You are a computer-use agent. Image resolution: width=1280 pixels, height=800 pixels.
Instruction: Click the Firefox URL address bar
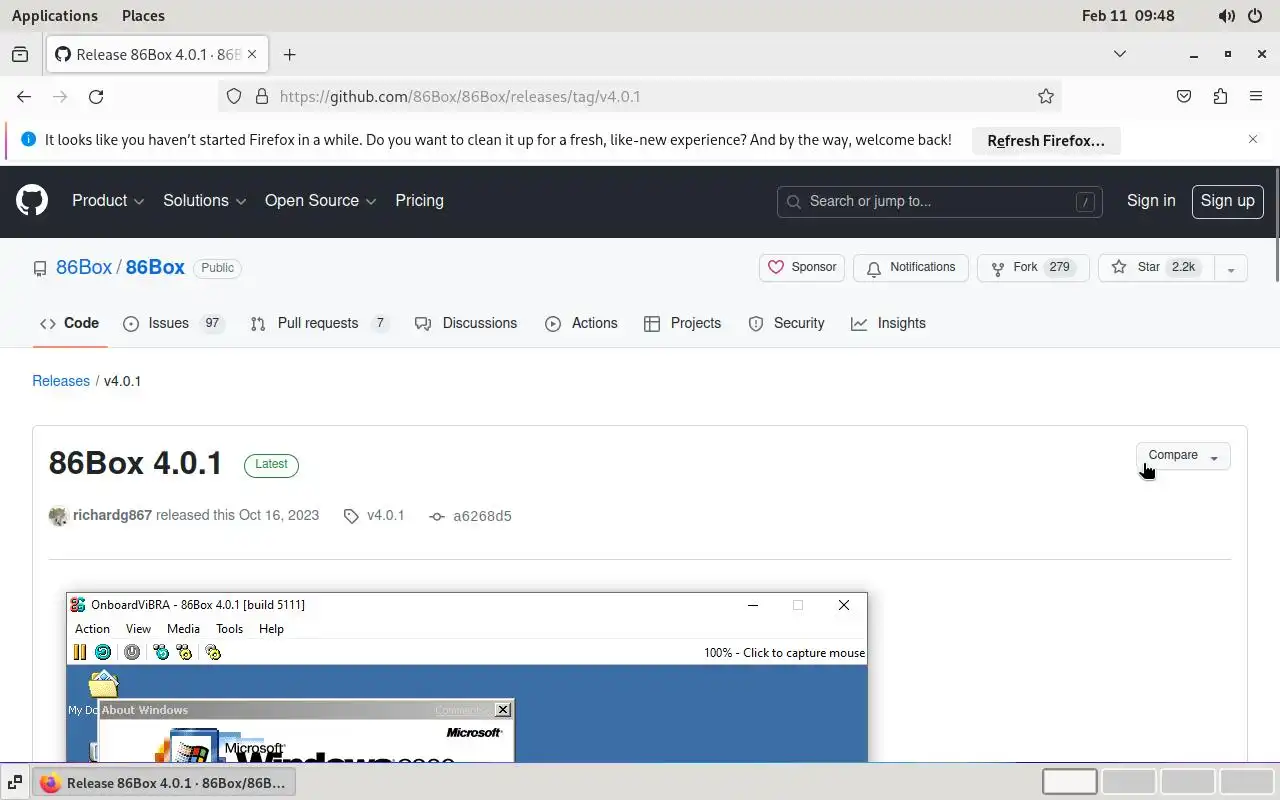pos(640,96)
